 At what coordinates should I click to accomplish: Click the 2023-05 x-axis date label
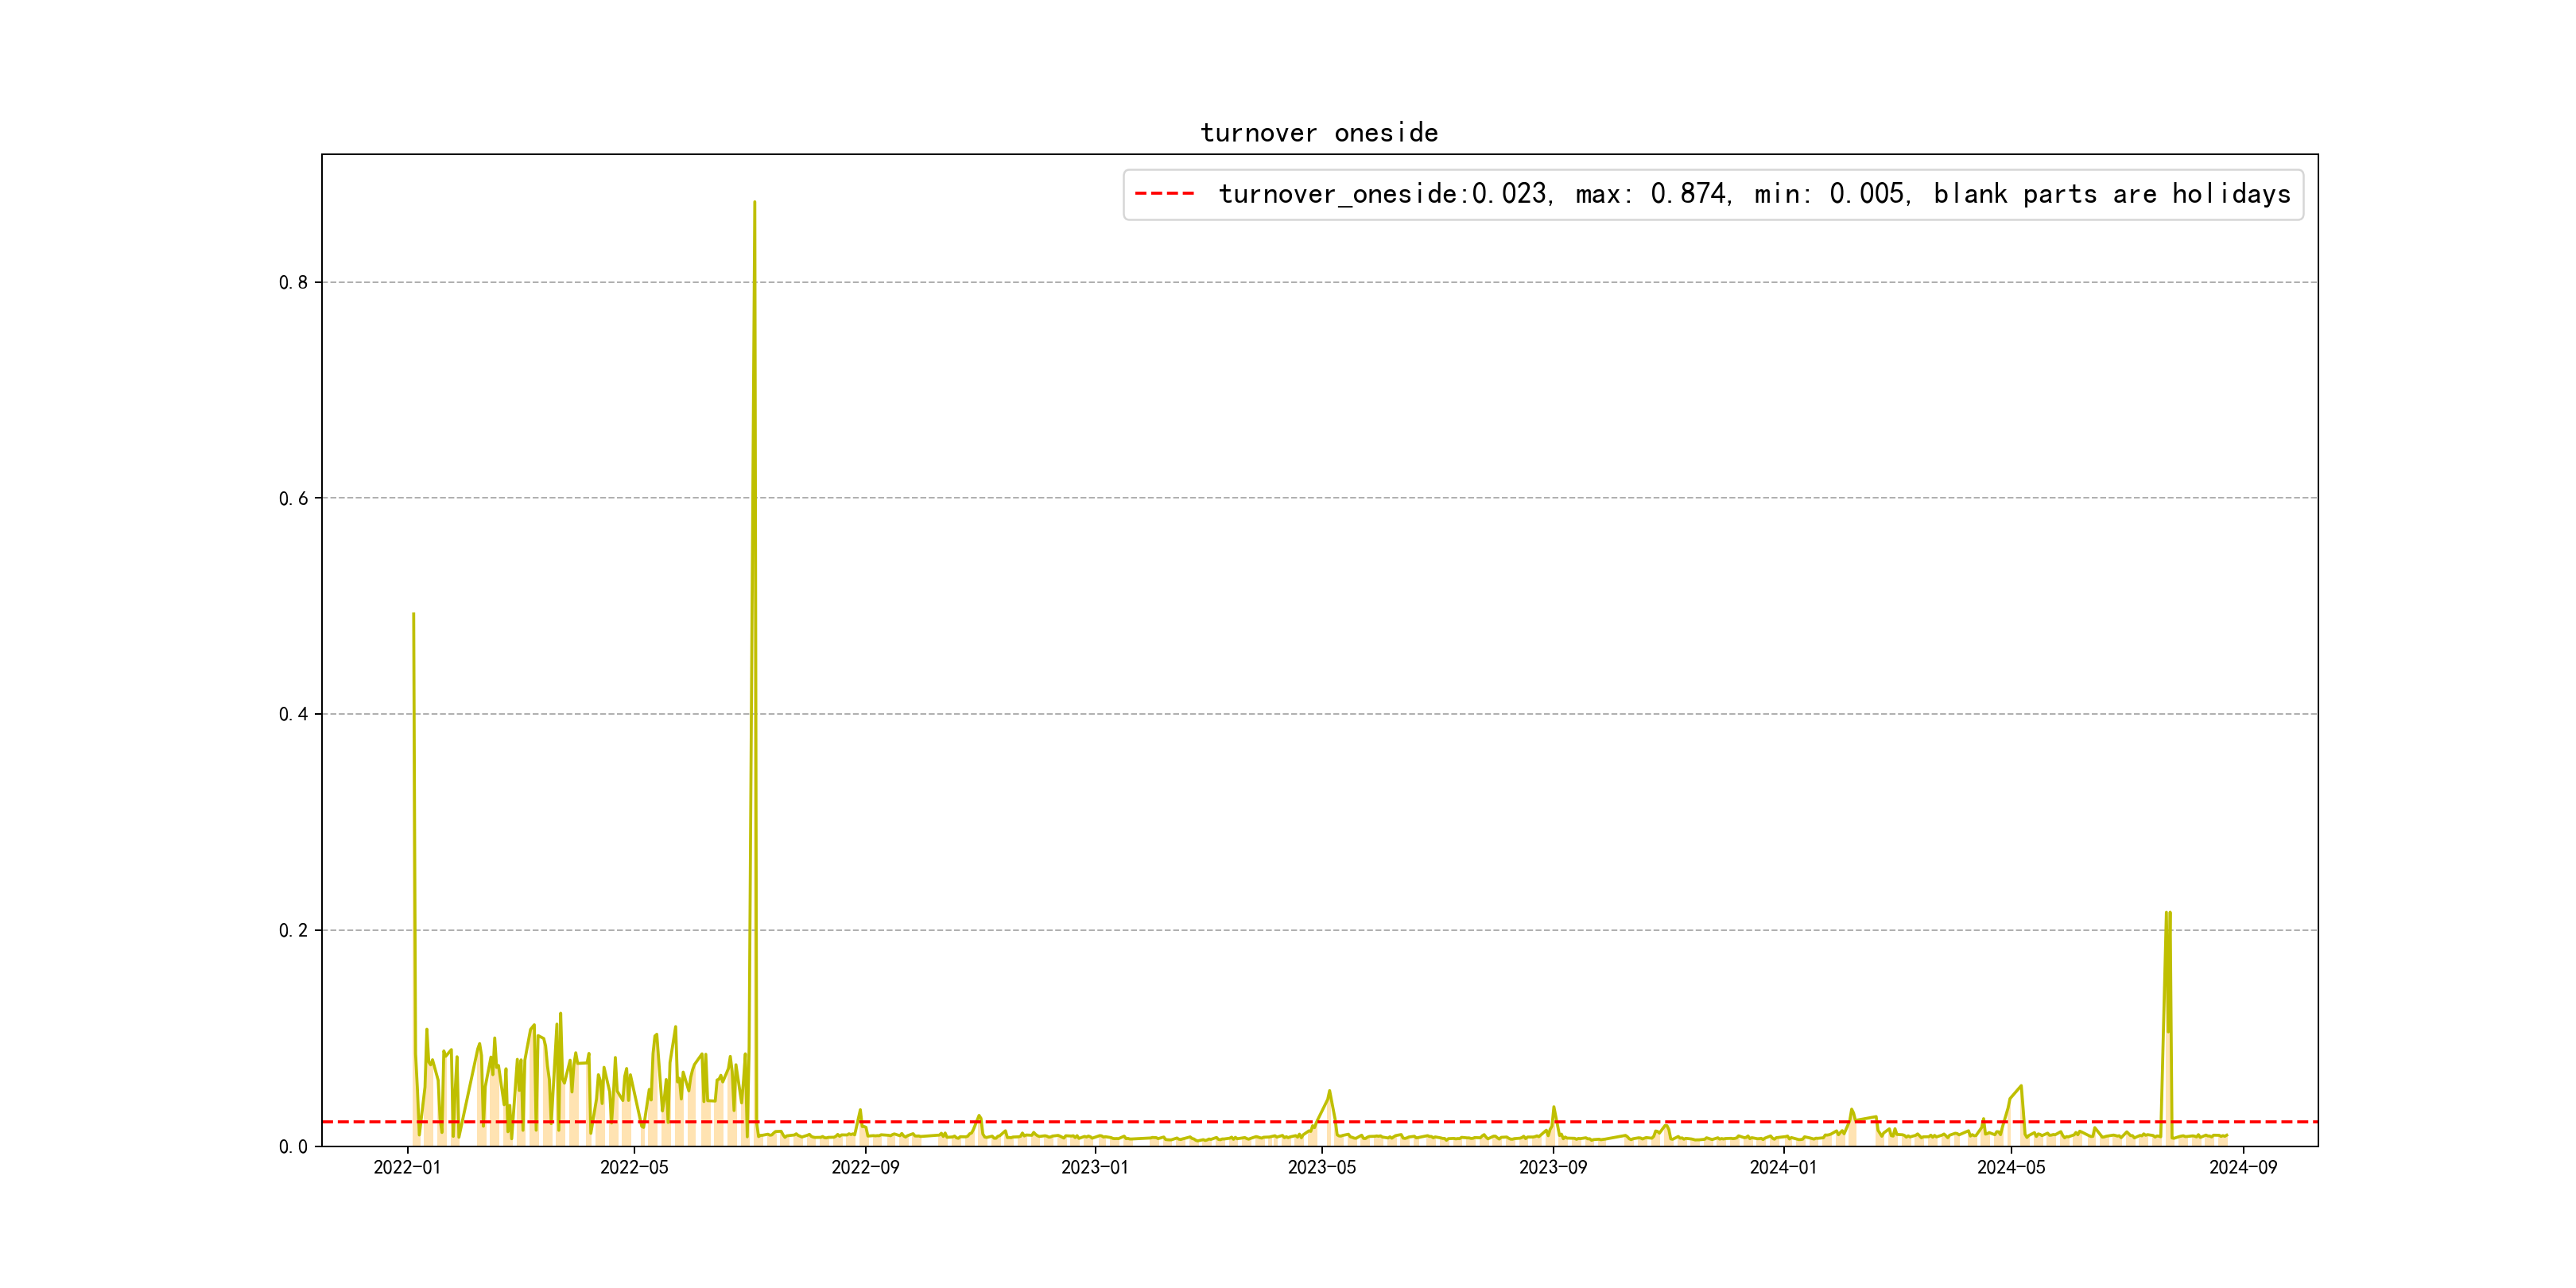[x=1321, y=1168]
